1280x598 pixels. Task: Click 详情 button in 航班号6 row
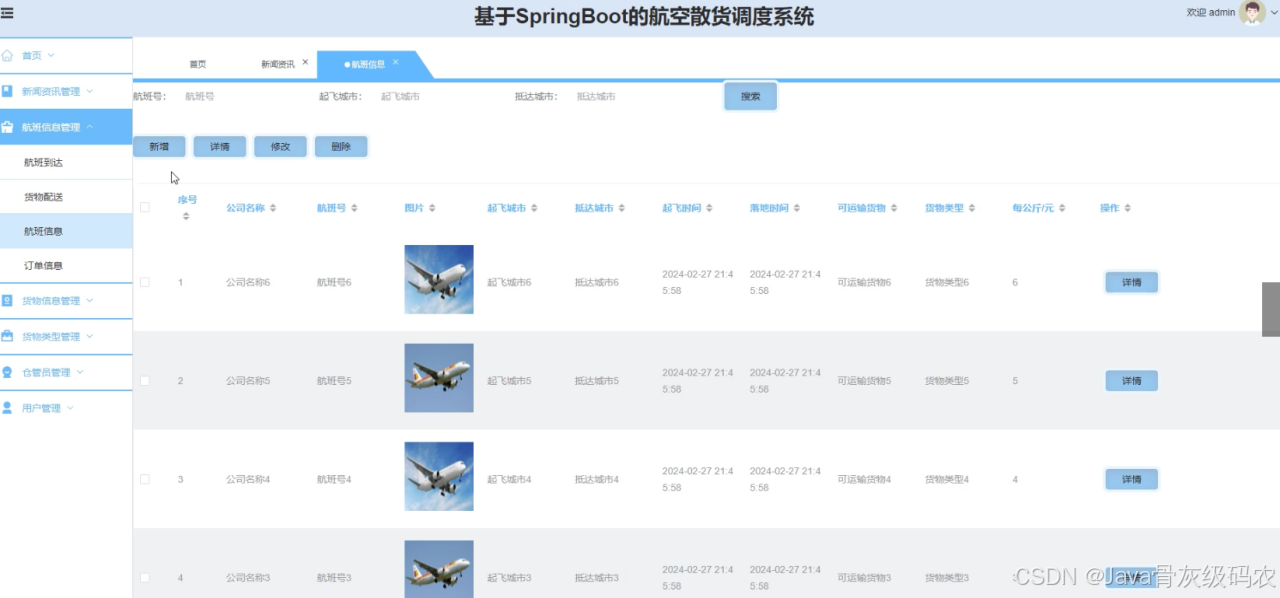point(1131,283)
